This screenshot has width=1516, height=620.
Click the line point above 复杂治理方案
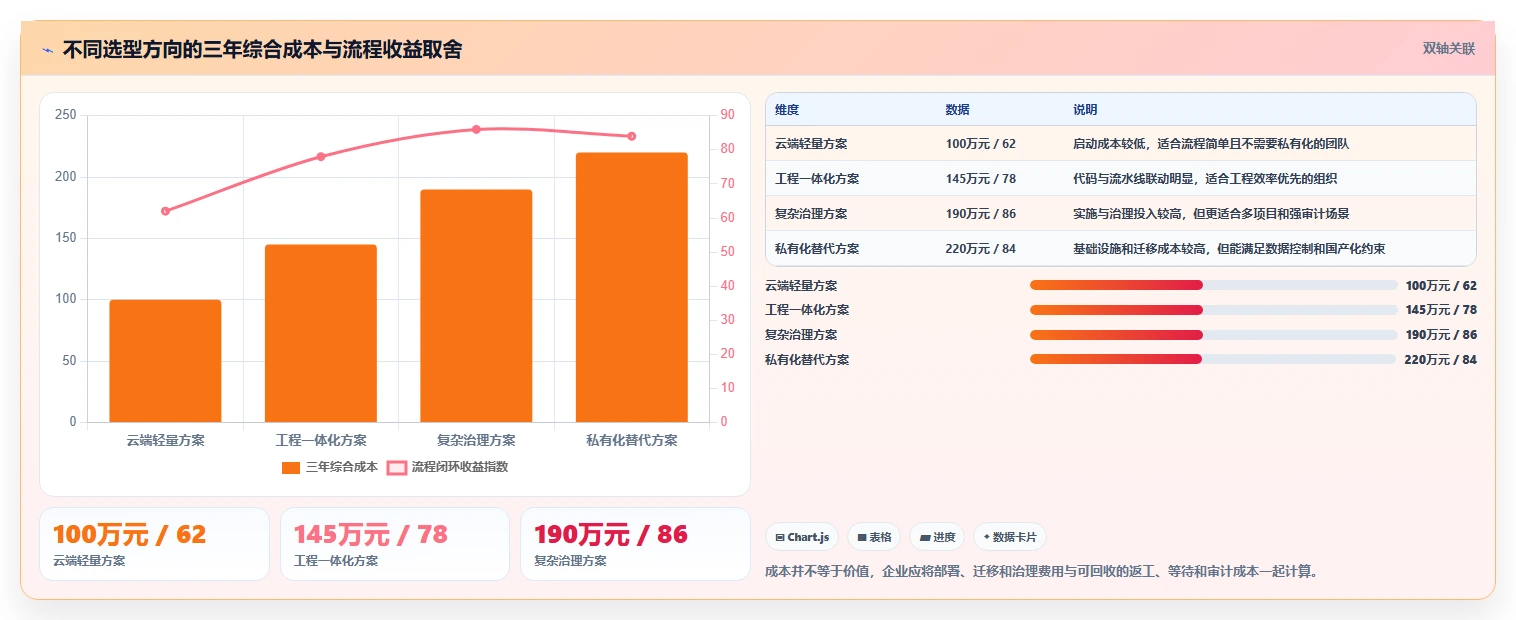[x=476, y=129]
